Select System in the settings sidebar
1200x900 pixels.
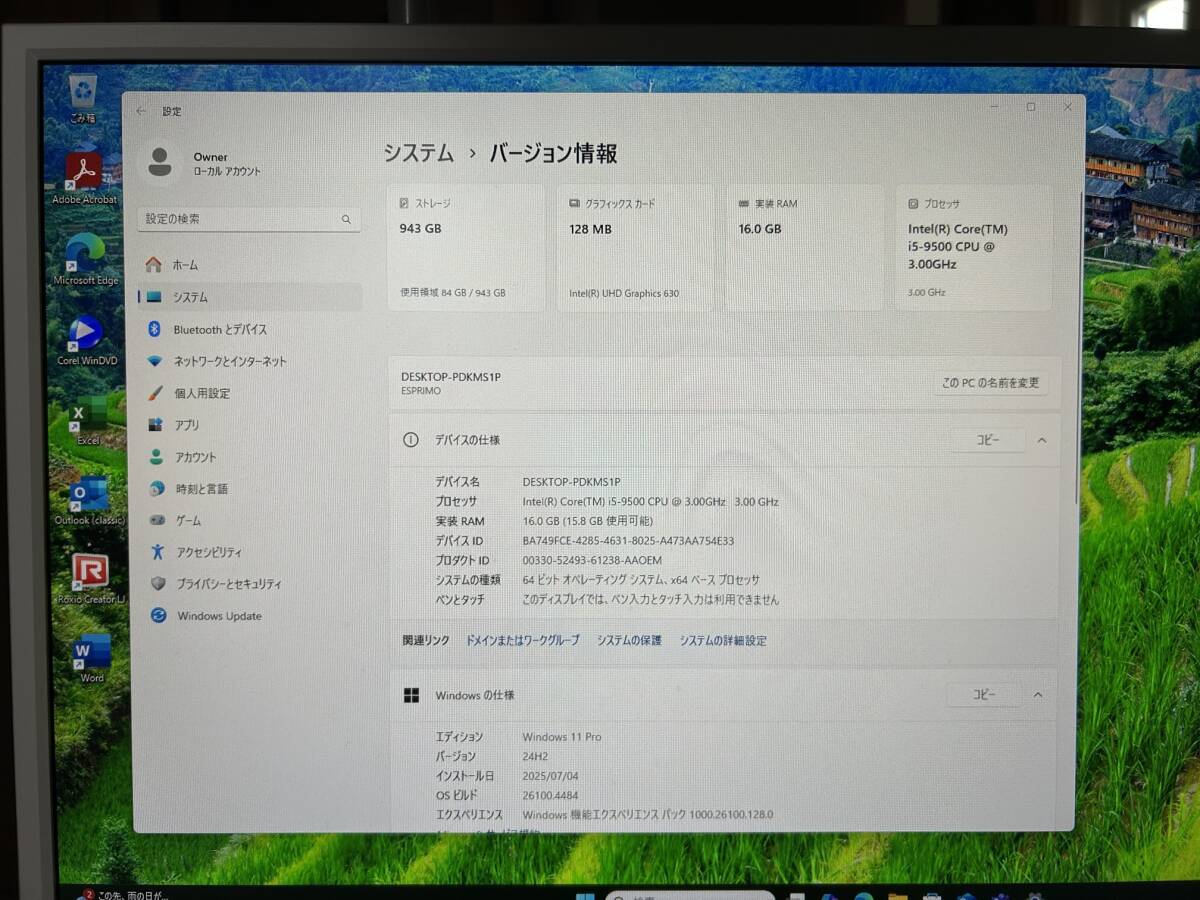tap(250, 297)
